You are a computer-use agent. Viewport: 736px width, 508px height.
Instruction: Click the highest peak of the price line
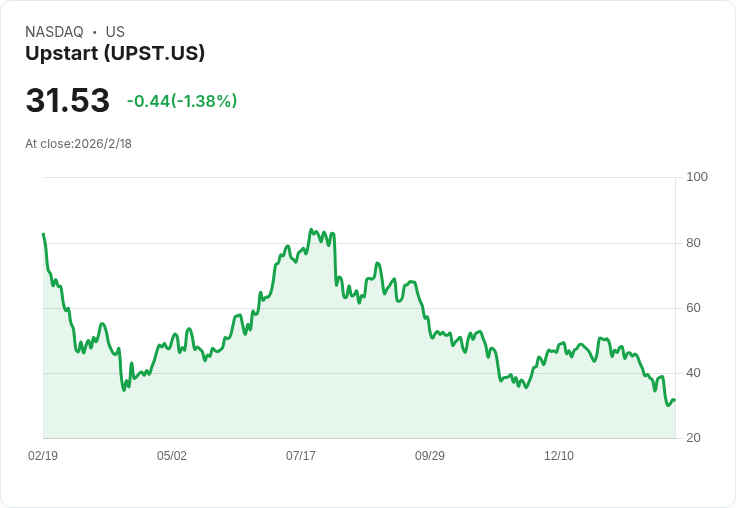[x=312, y=230]
